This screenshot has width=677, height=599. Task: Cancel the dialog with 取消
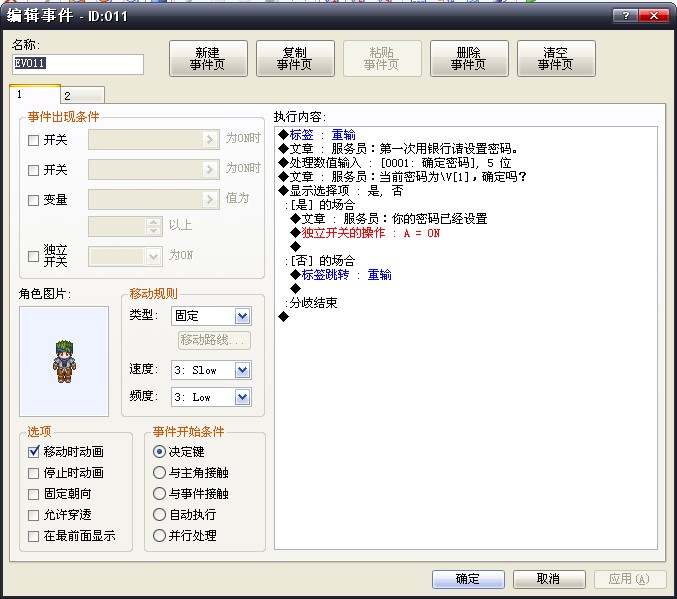click(x=549, y=579)
